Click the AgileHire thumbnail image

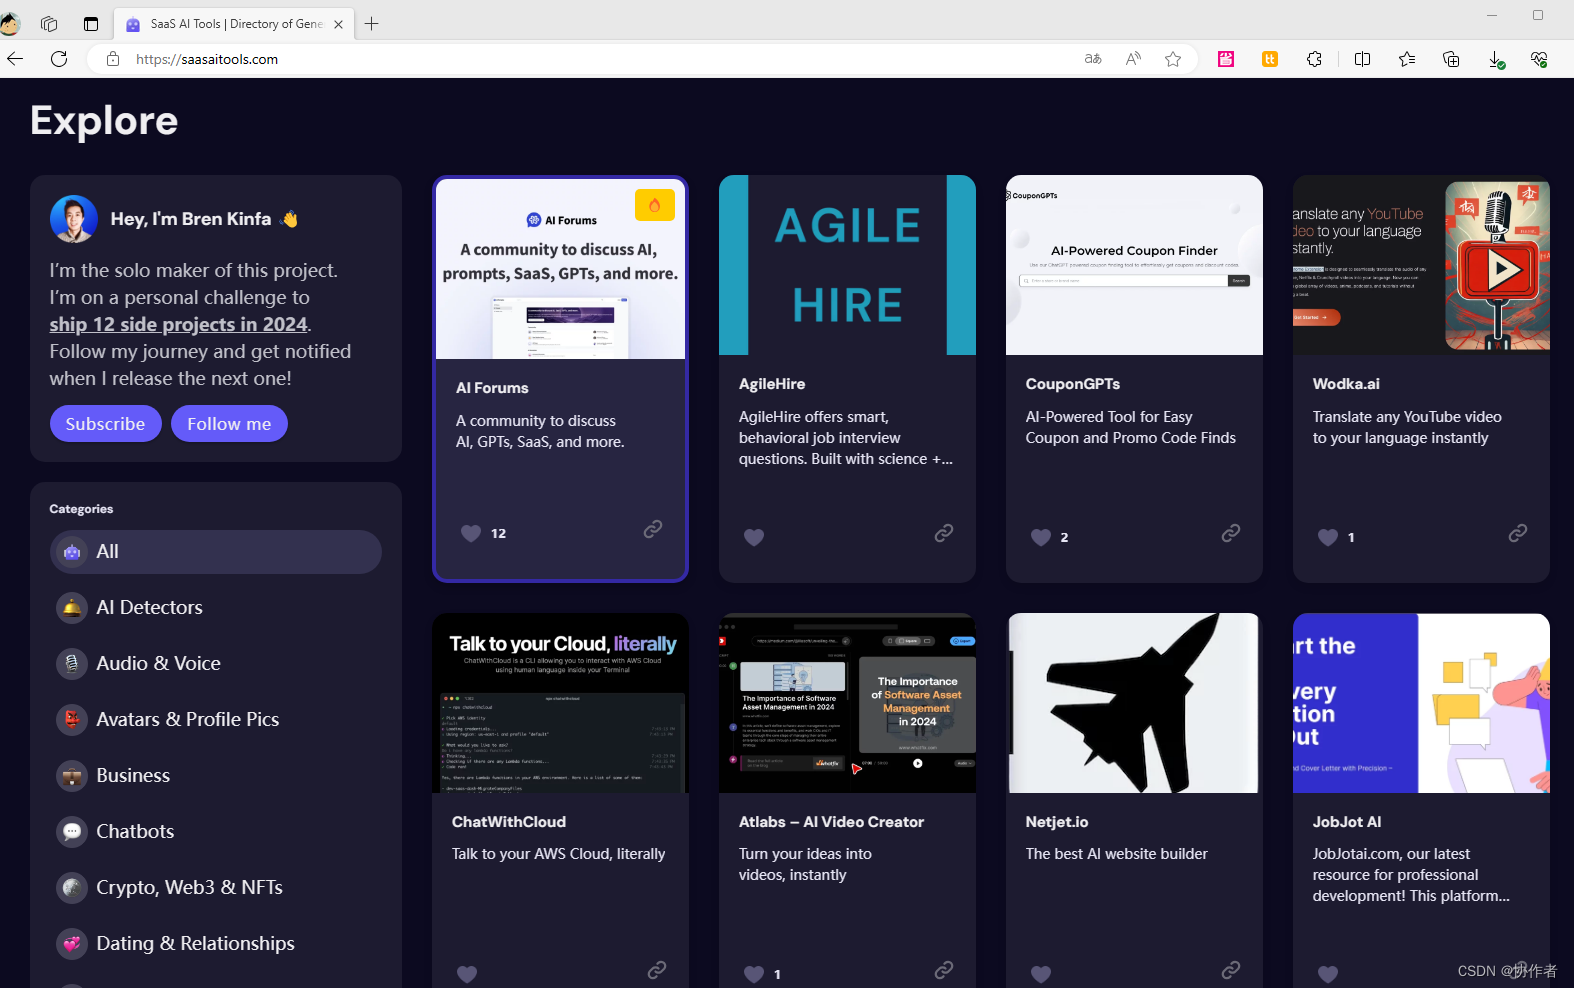point(847,265)
